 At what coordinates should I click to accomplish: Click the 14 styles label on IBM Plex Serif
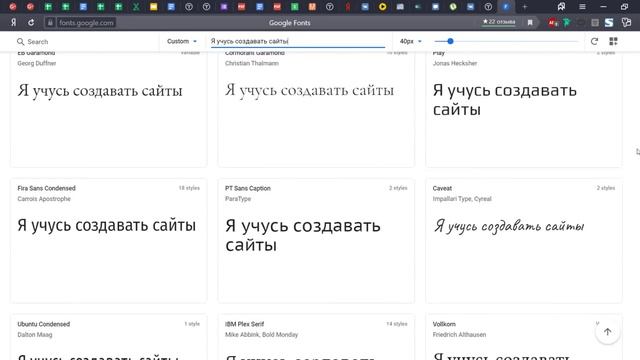point(397,324)
